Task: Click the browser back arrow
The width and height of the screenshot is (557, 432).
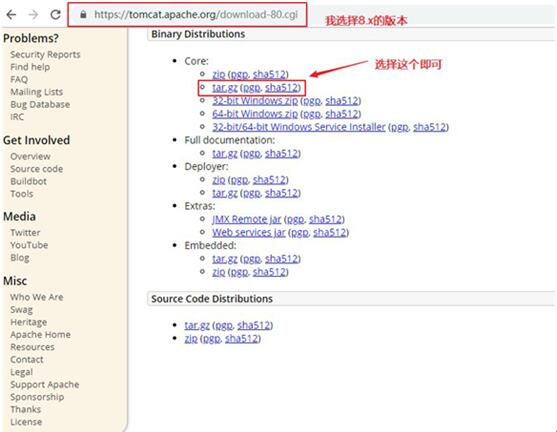Action: point(11,15)
